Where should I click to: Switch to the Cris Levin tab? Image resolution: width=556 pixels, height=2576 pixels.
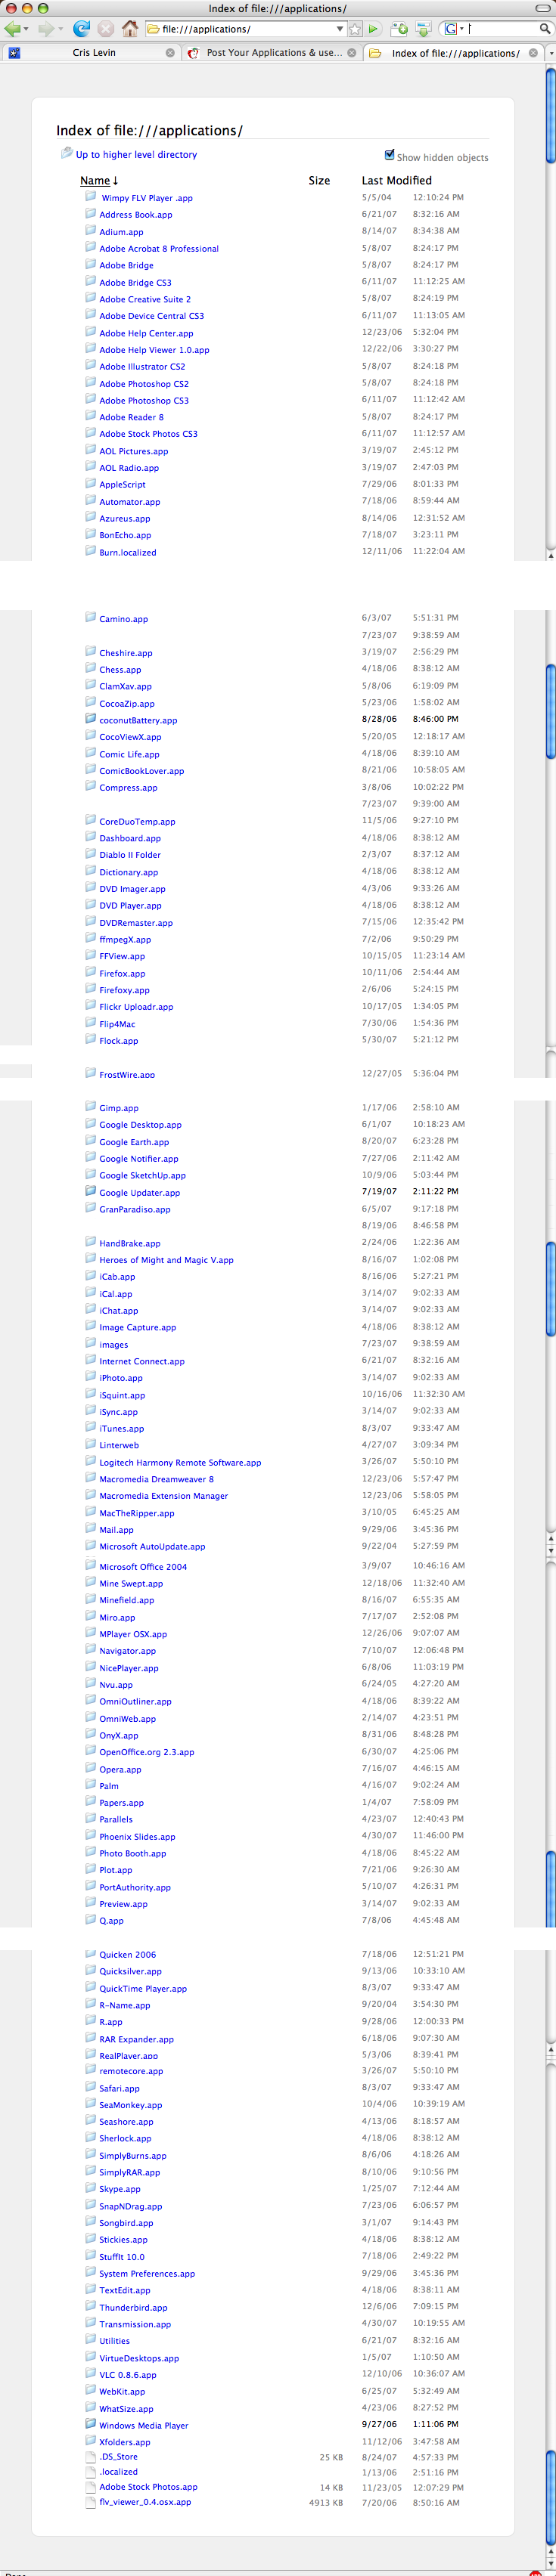coord(93,53)
